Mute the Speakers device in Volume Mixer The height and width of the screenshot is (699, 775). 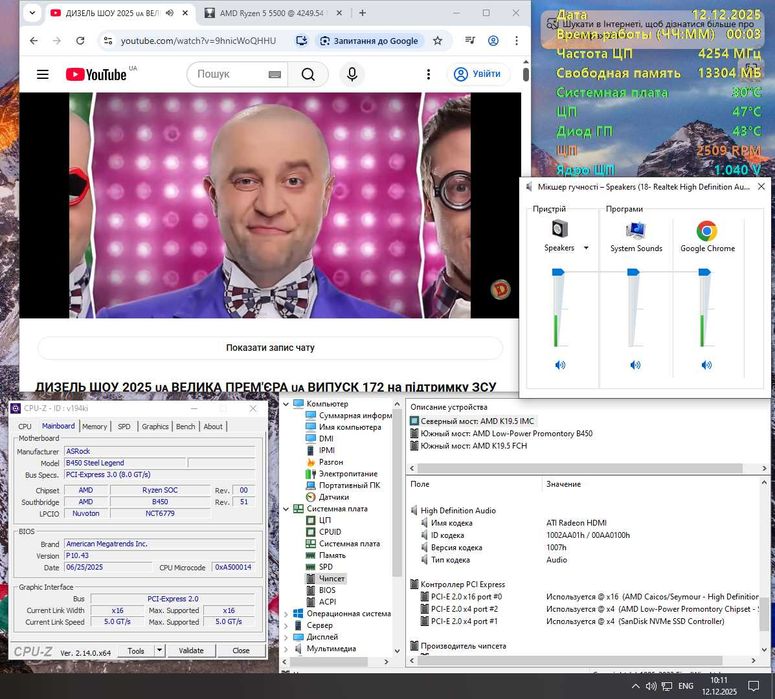pos(560,365)
